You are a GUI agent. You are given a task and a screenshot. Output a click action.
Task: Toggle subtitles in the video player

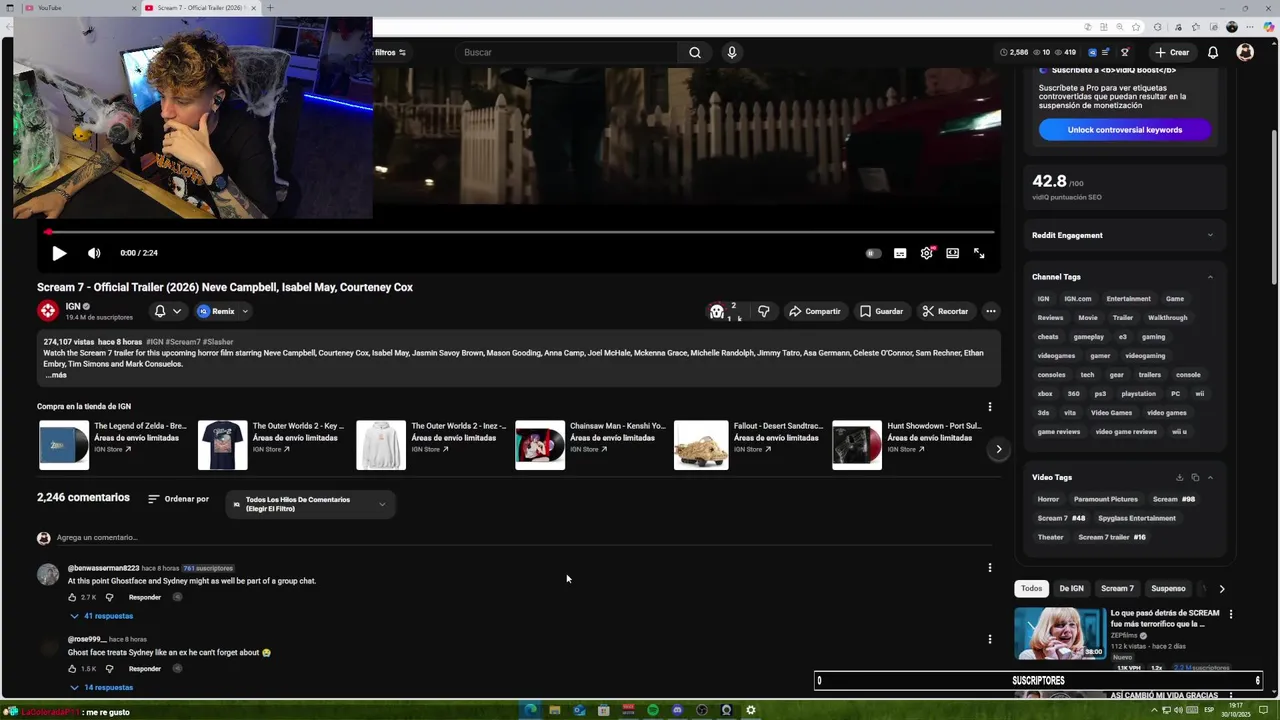900,253
